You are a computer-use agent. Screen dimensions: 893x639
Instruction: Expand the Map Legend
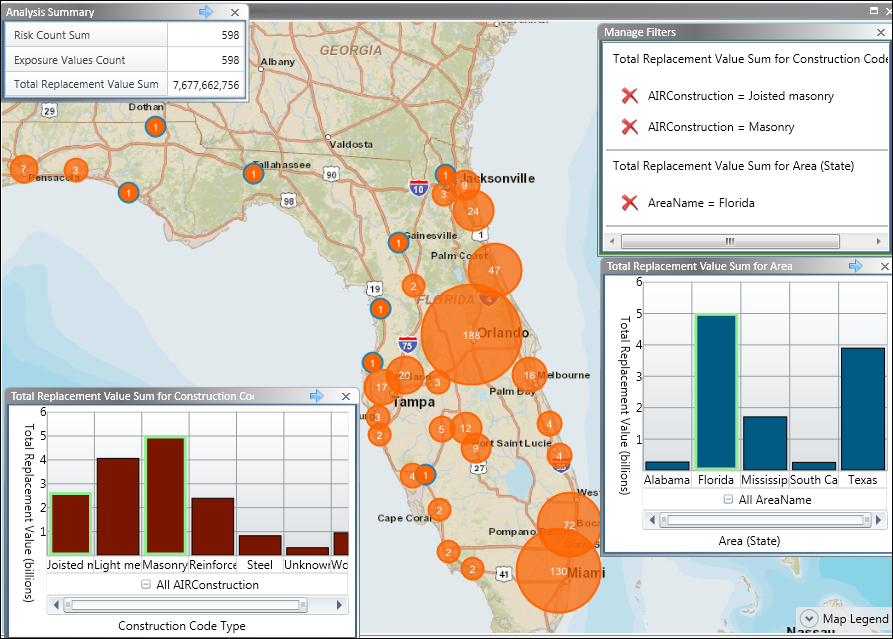[x=808, y=619]
